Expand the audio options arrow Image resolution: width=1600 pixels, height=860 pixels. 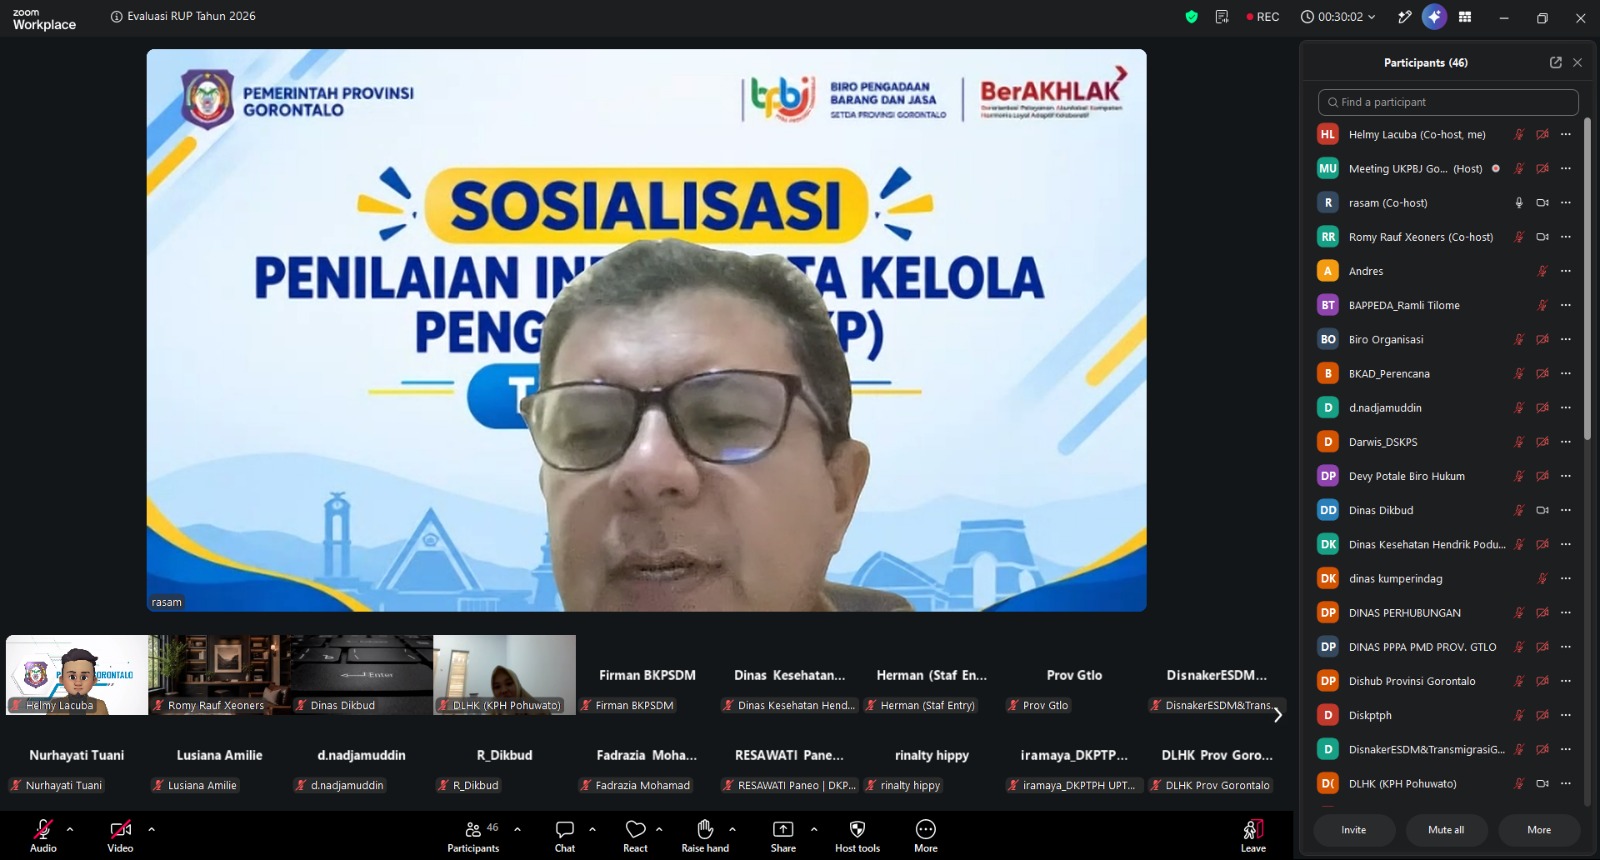click(x=70, y=829)
